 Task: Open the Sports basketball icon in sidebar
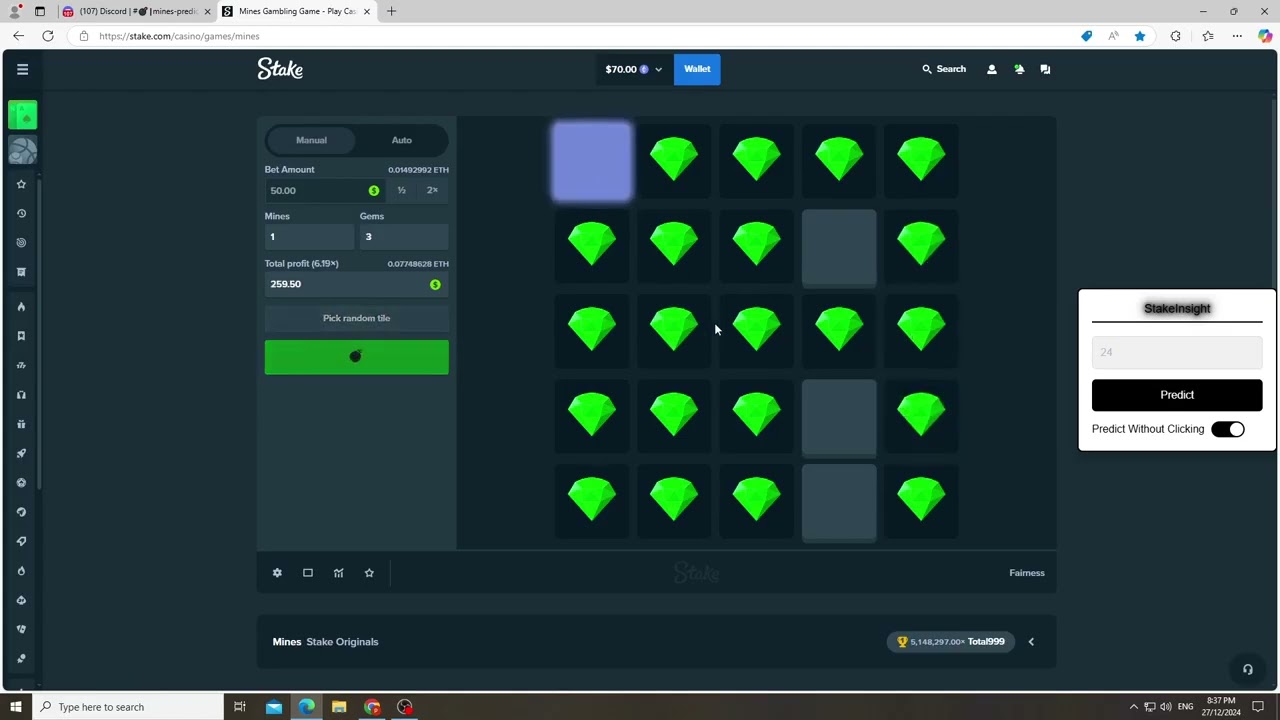[22, 150]
